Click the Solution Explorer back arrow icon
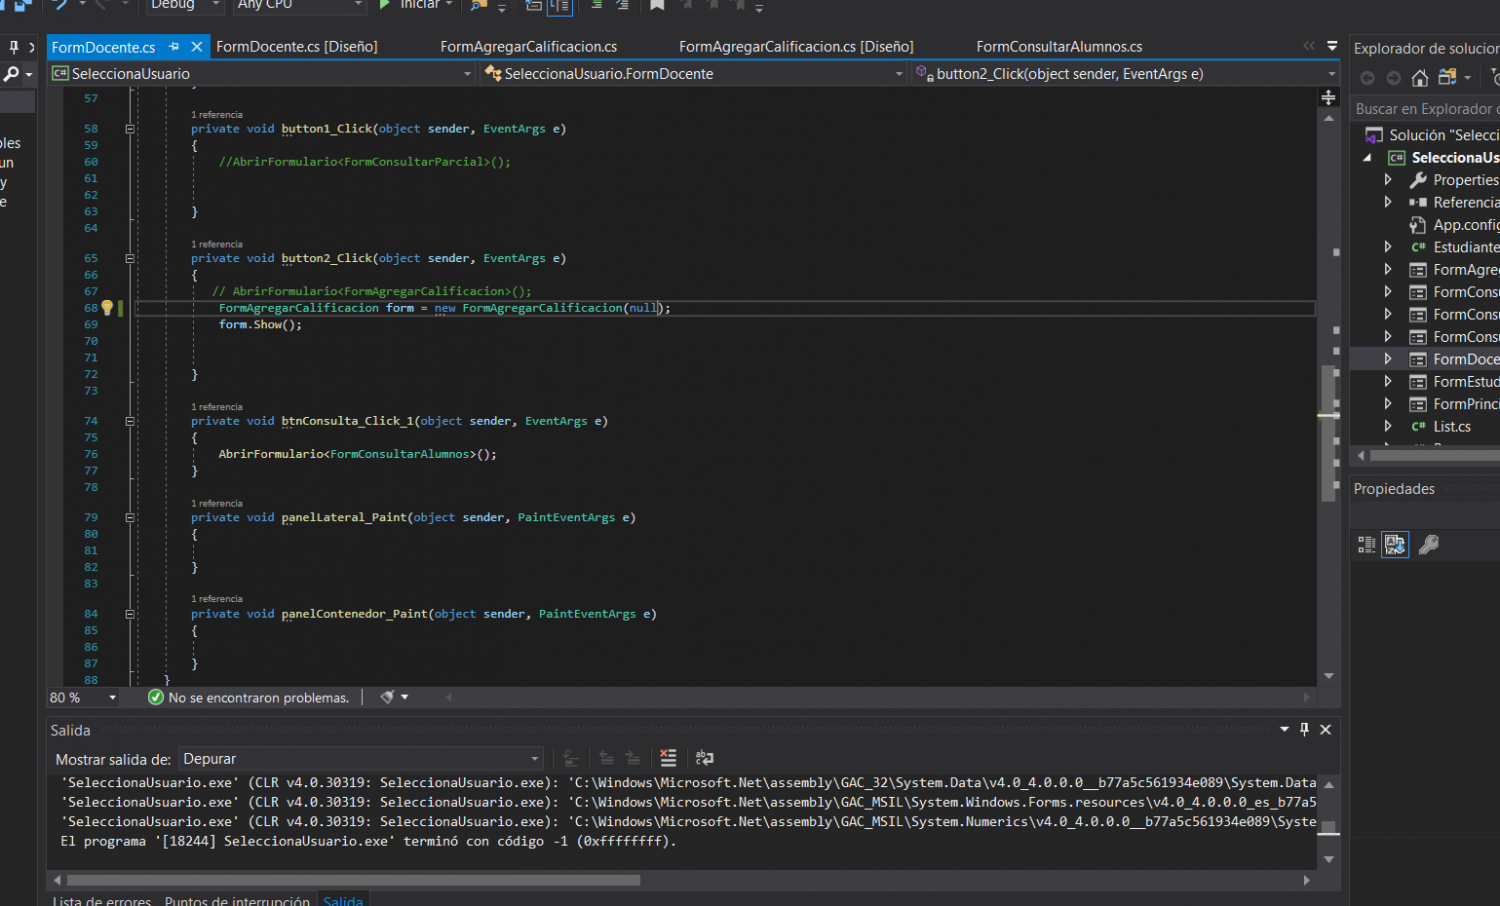This screenshot has height=906, width=1500. click(x=1368, y=78)
